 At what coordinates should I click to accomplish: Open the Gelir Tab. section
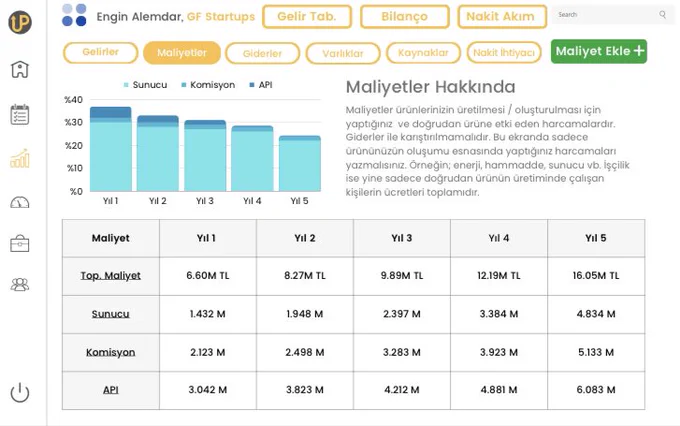[x=307, y=16]
